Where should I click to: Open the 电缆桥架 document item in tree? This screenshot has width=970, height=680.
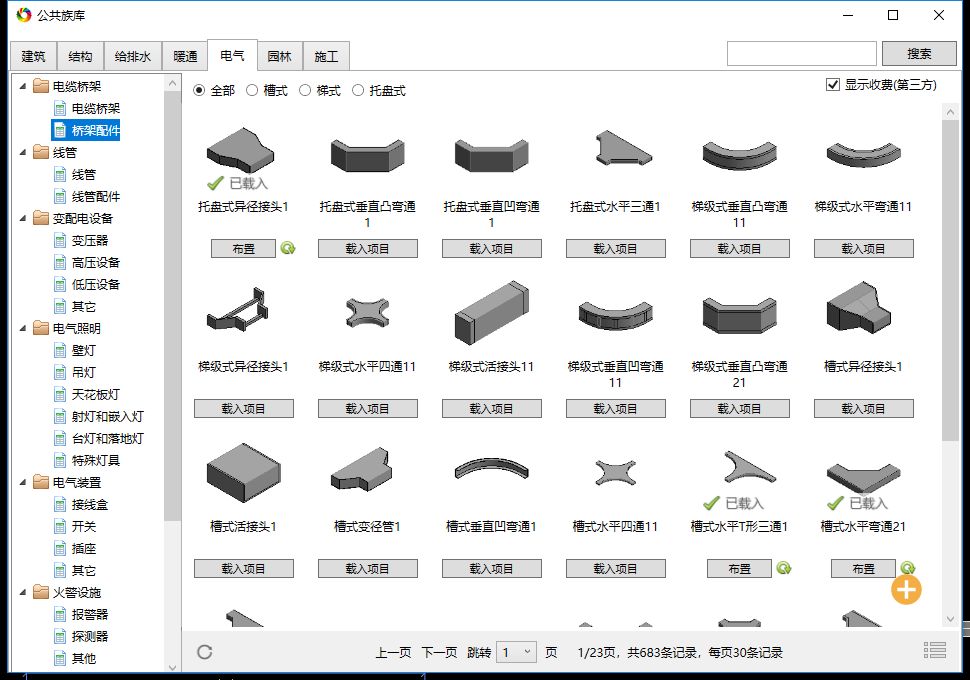click(x=87, y=109)
